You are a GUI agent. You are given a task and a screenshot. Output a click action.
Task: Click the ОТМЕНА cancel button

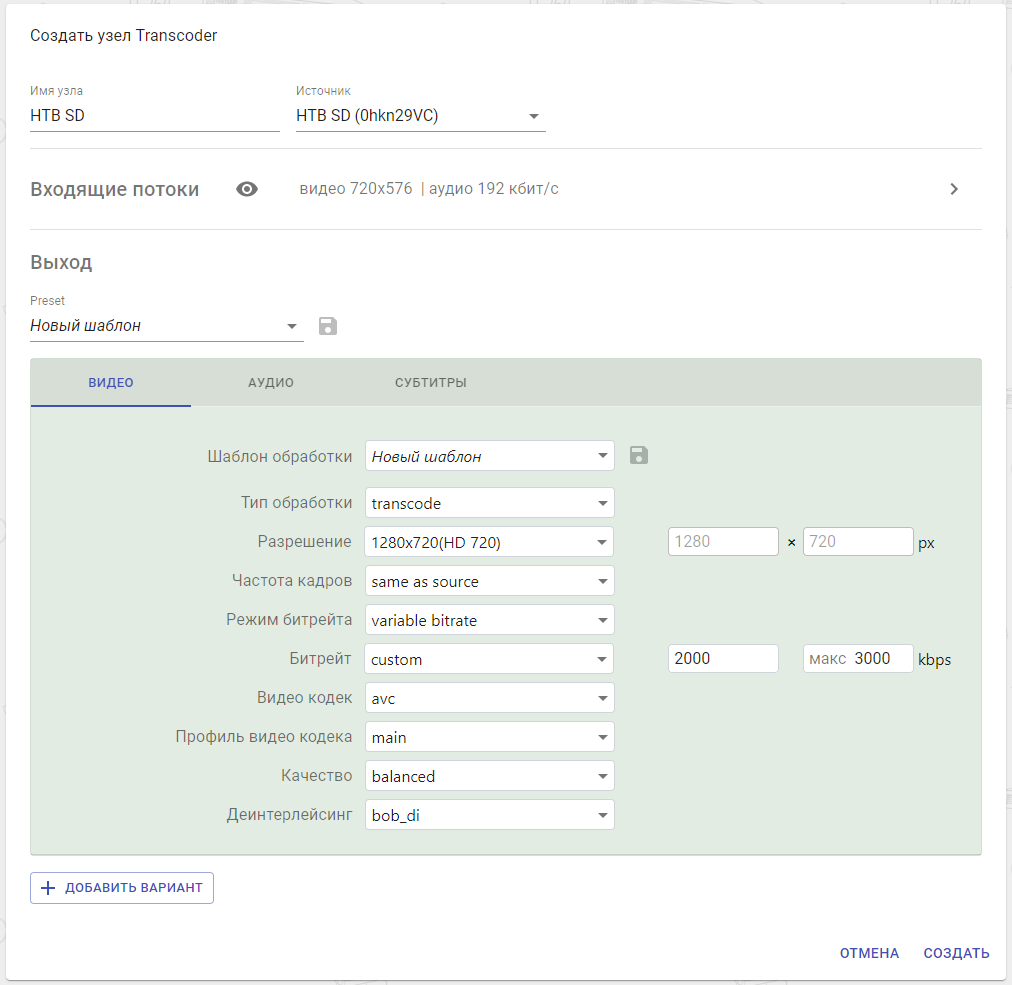(869, 953)
